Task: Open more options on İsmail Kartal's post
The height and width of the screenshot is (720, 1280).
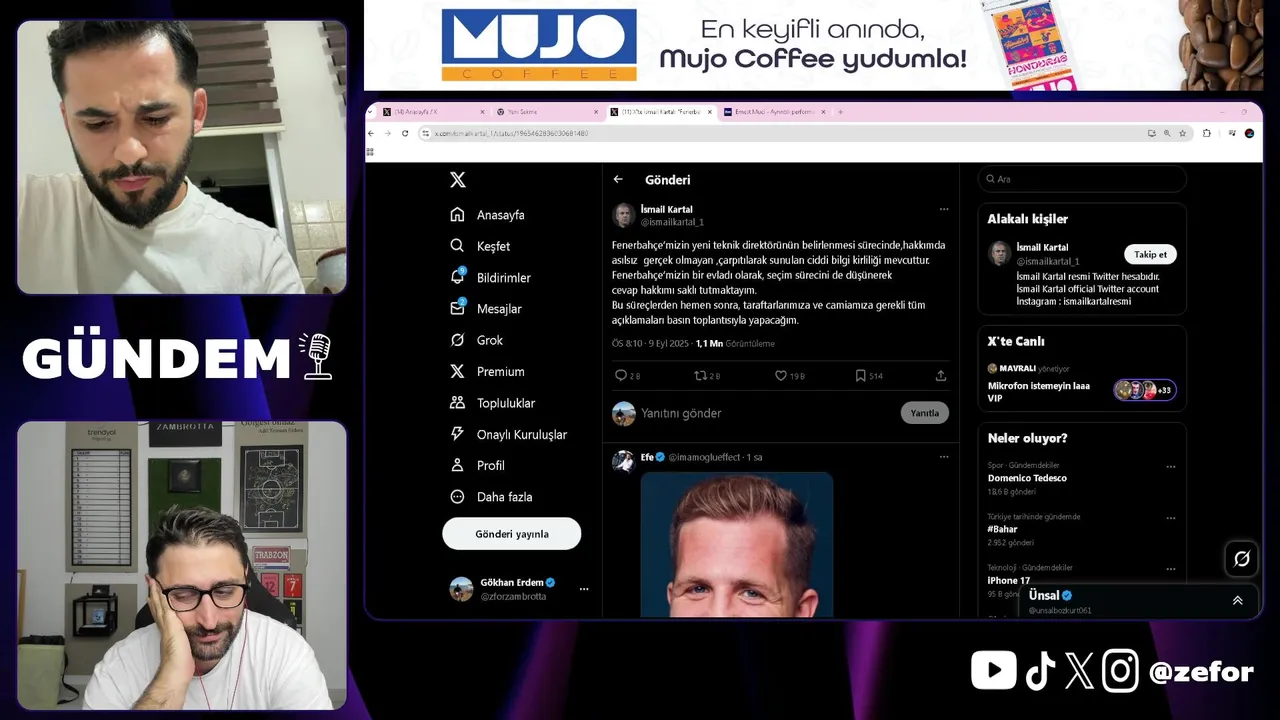Action: pos(943,209)
